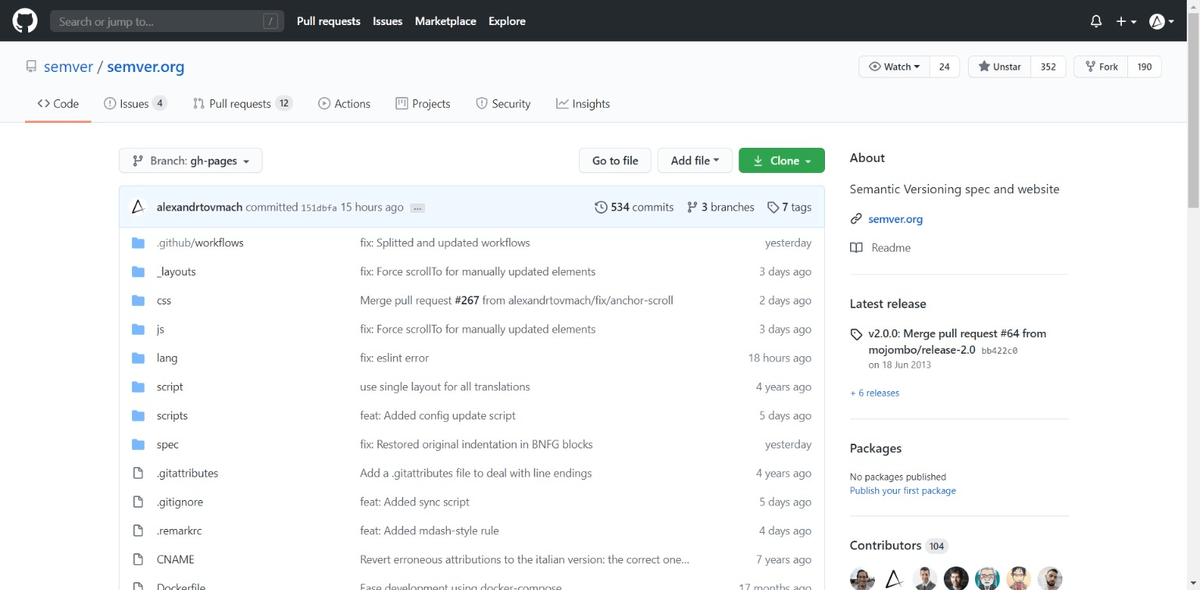1200x590 pixels.
Task: Go to Pull requests in top navigation
Action: click(328, 21)
